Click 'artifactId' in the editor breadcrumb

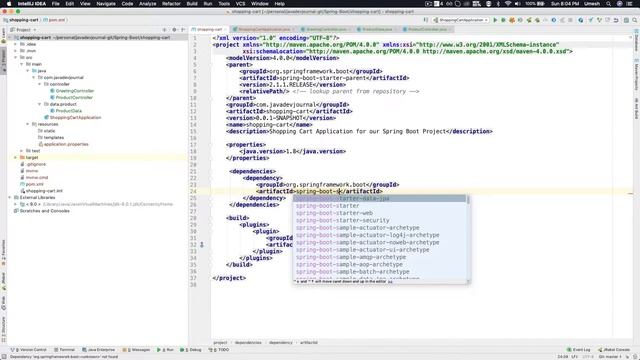coord(309,342)
